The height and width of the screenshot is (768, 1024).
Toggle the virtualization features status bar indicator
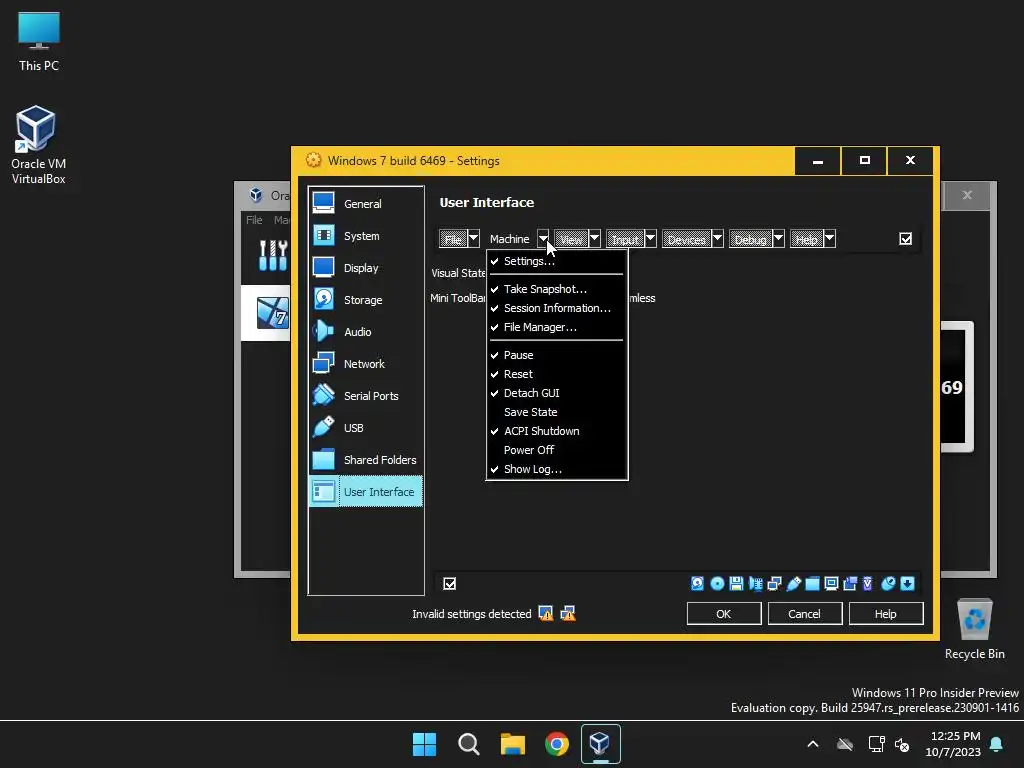(868, 583)
